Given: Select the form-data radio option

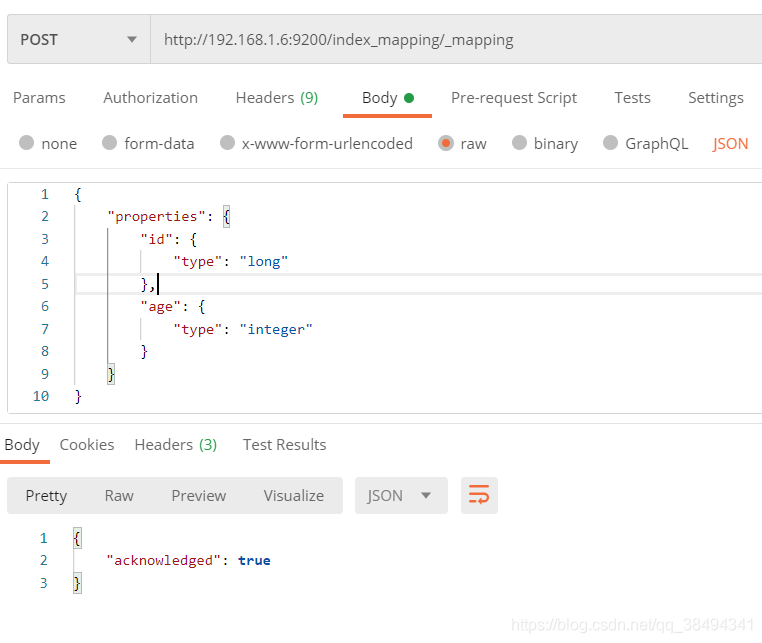Looking at the screenshot, I should 110,143.
